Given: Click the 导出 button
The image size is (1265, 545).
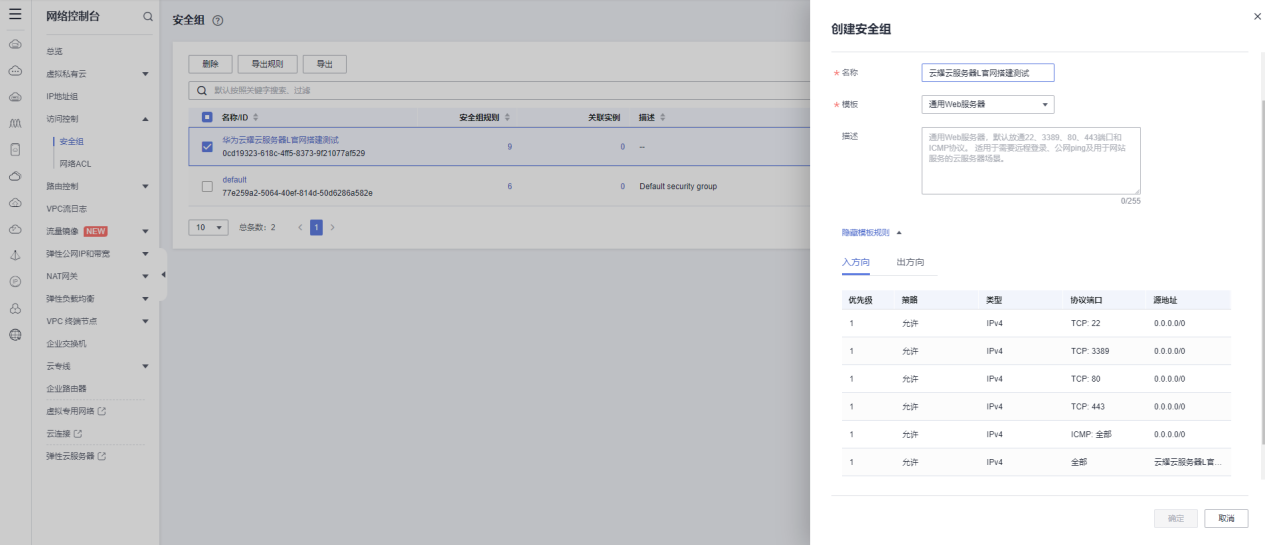Looking at the screenshot, I should click(x=325, y=64).
